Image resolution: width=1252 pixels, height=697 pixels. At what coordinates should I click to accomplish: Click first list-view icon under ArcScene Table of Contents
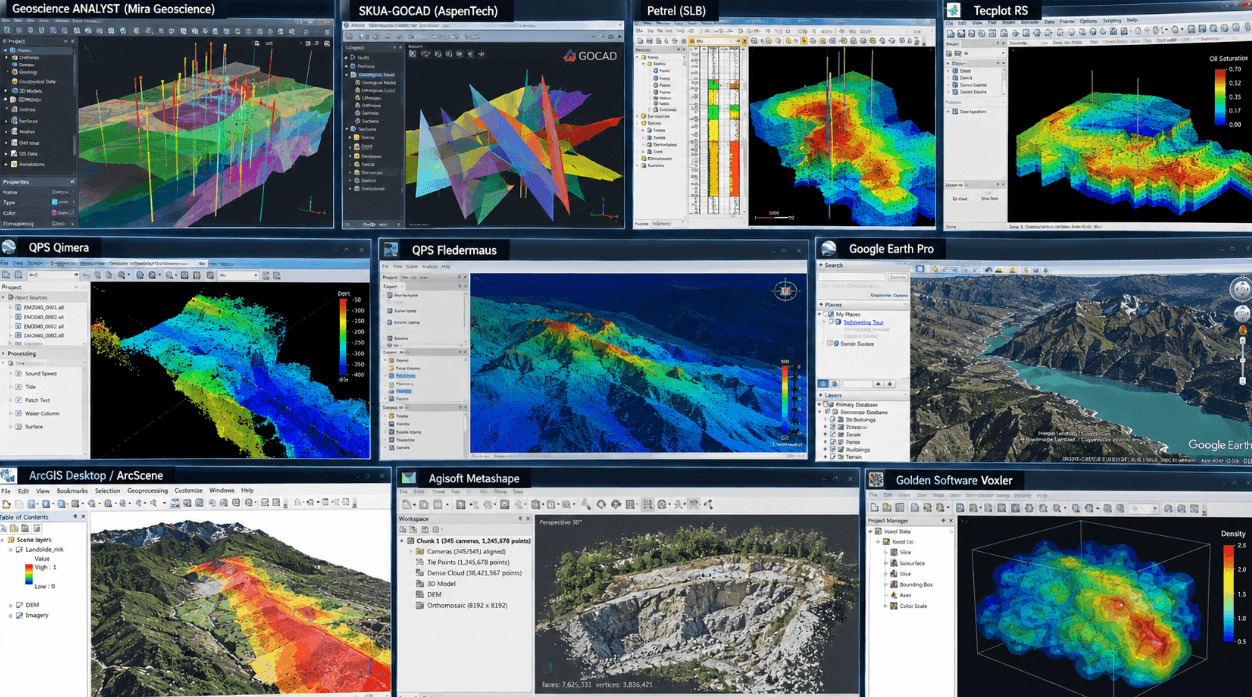click(5, 528)
